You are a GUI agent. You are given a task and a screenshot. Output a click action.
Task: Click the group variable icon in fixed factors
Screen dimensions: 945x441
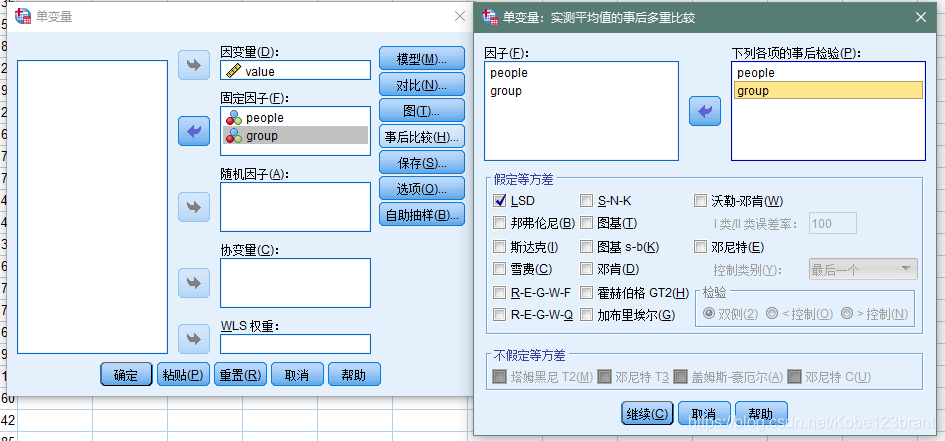(x=234, y=136)
